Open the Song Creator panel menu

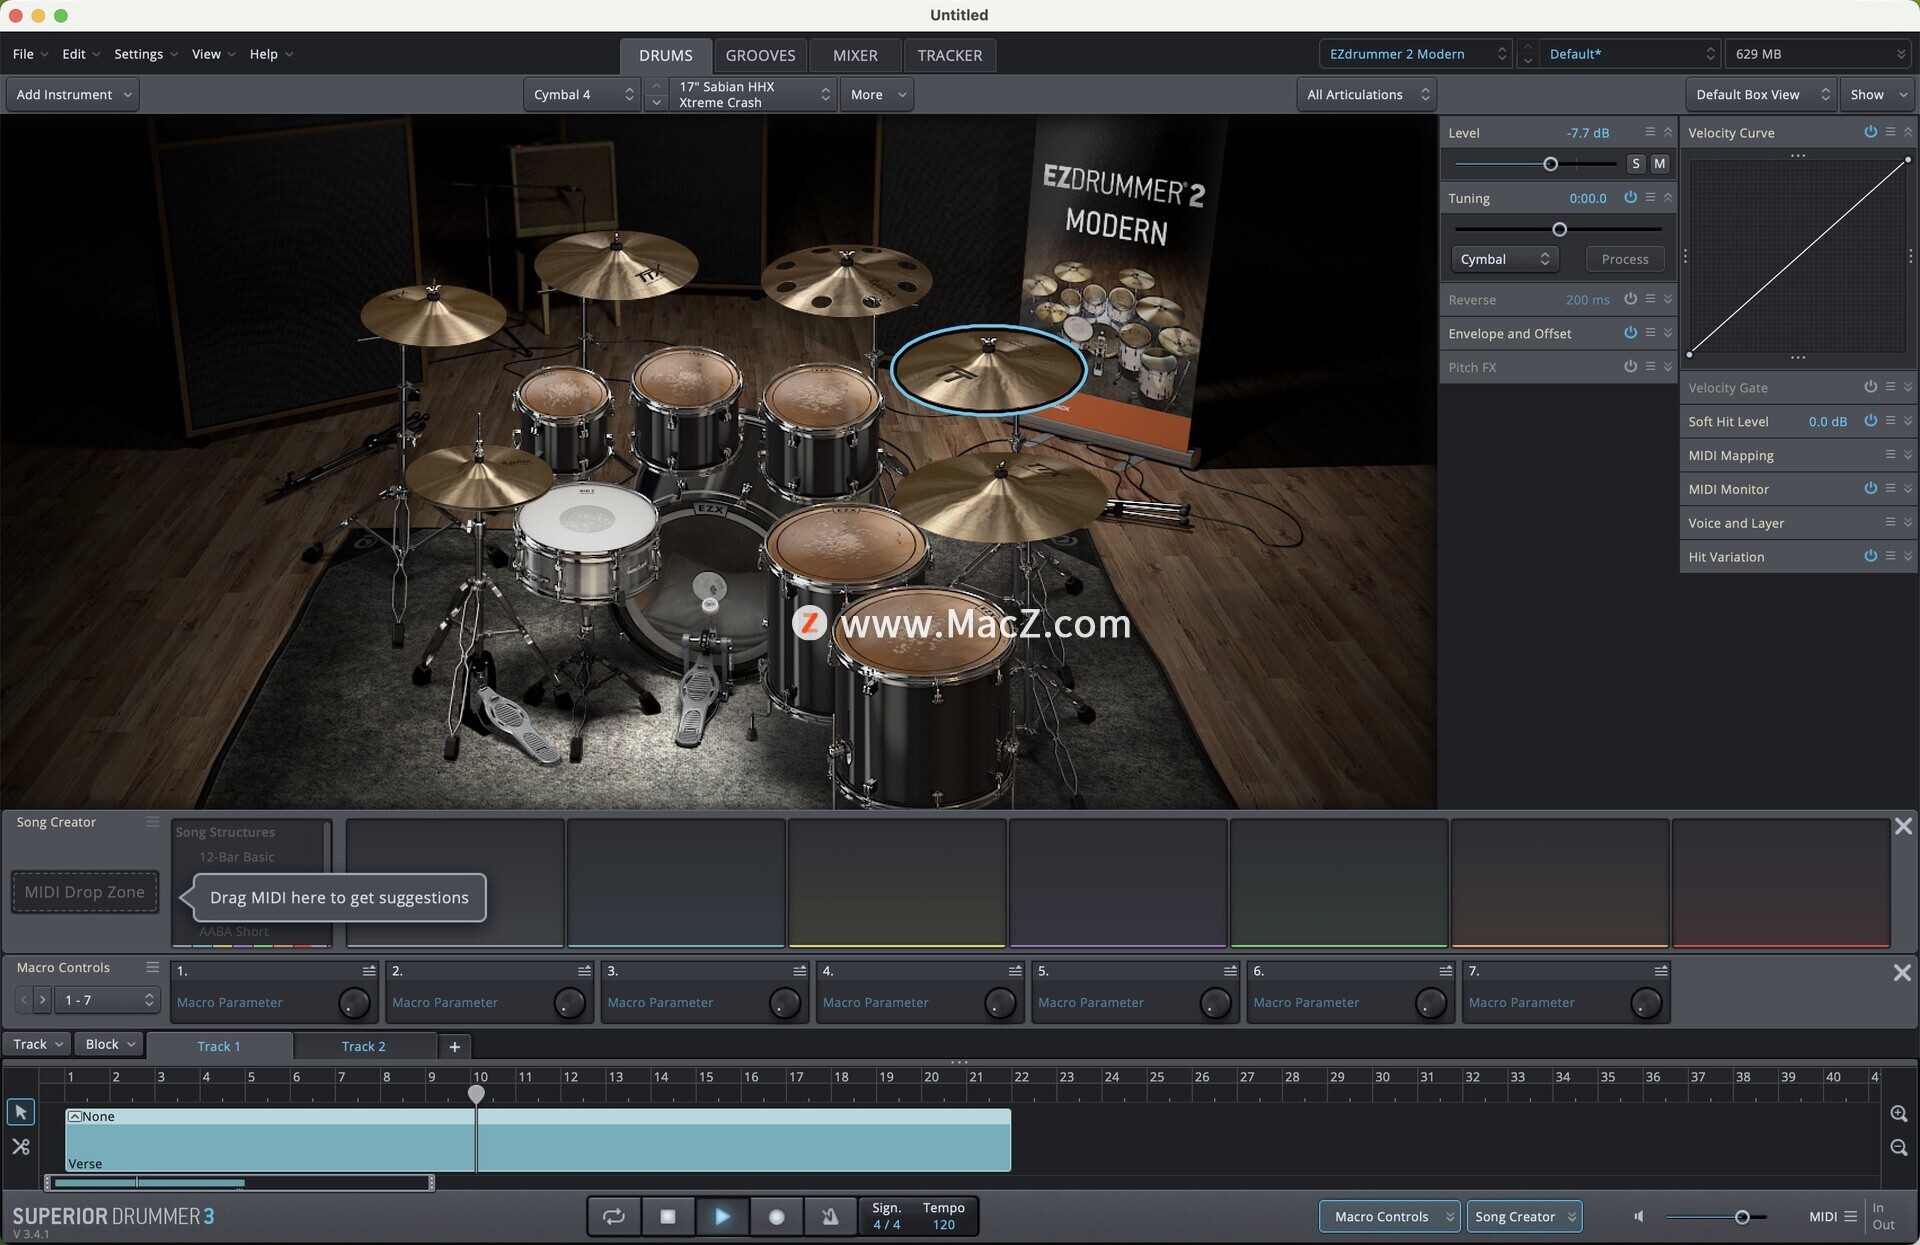click(x=152, y=821)
